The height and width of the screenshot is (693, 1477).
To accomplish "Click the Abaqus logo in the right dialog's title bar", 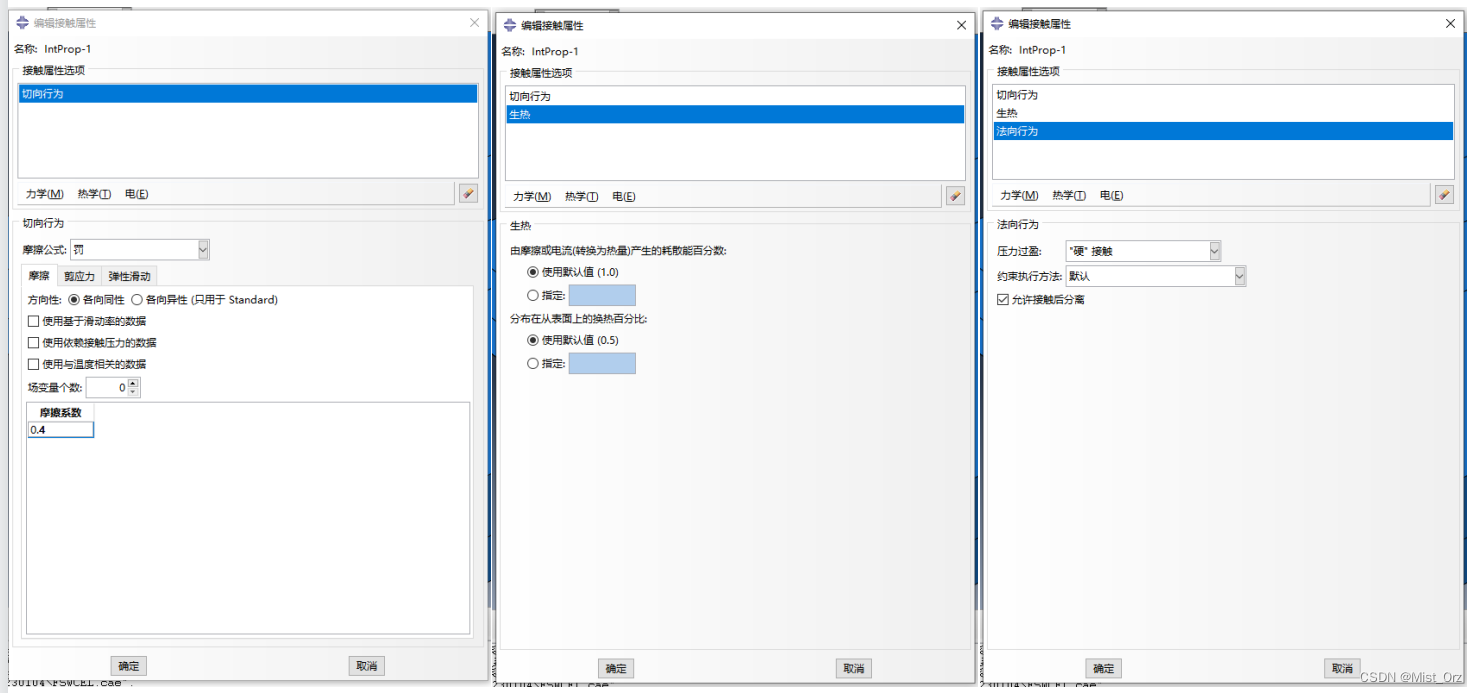I will pos(997,23).
